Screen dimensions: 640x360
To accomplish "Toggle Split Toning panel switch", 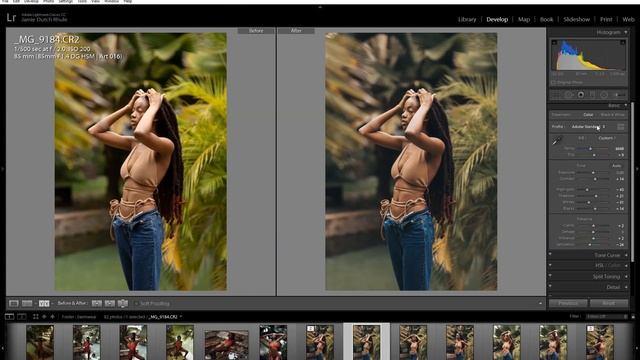I will (x=550, y=276).
